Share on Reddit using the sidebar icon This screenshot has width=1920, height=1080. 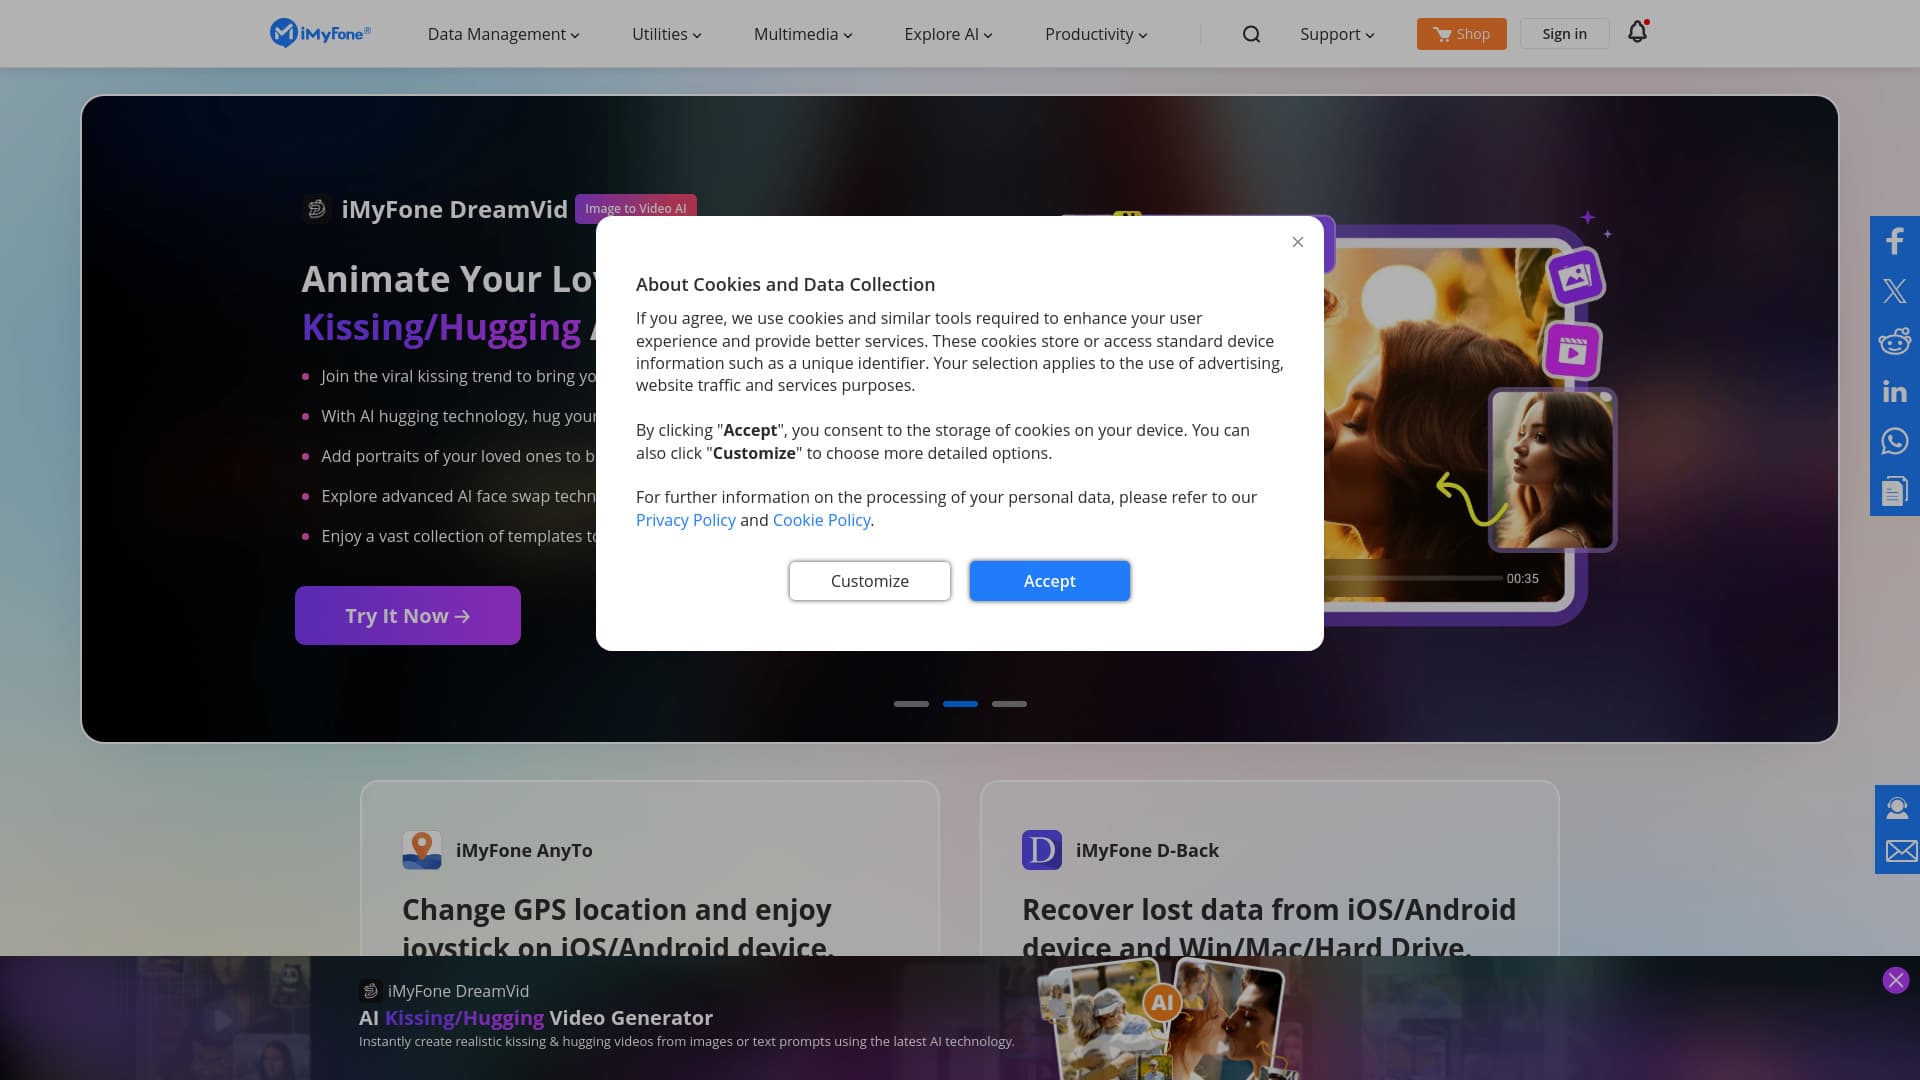coord(1894,340)
